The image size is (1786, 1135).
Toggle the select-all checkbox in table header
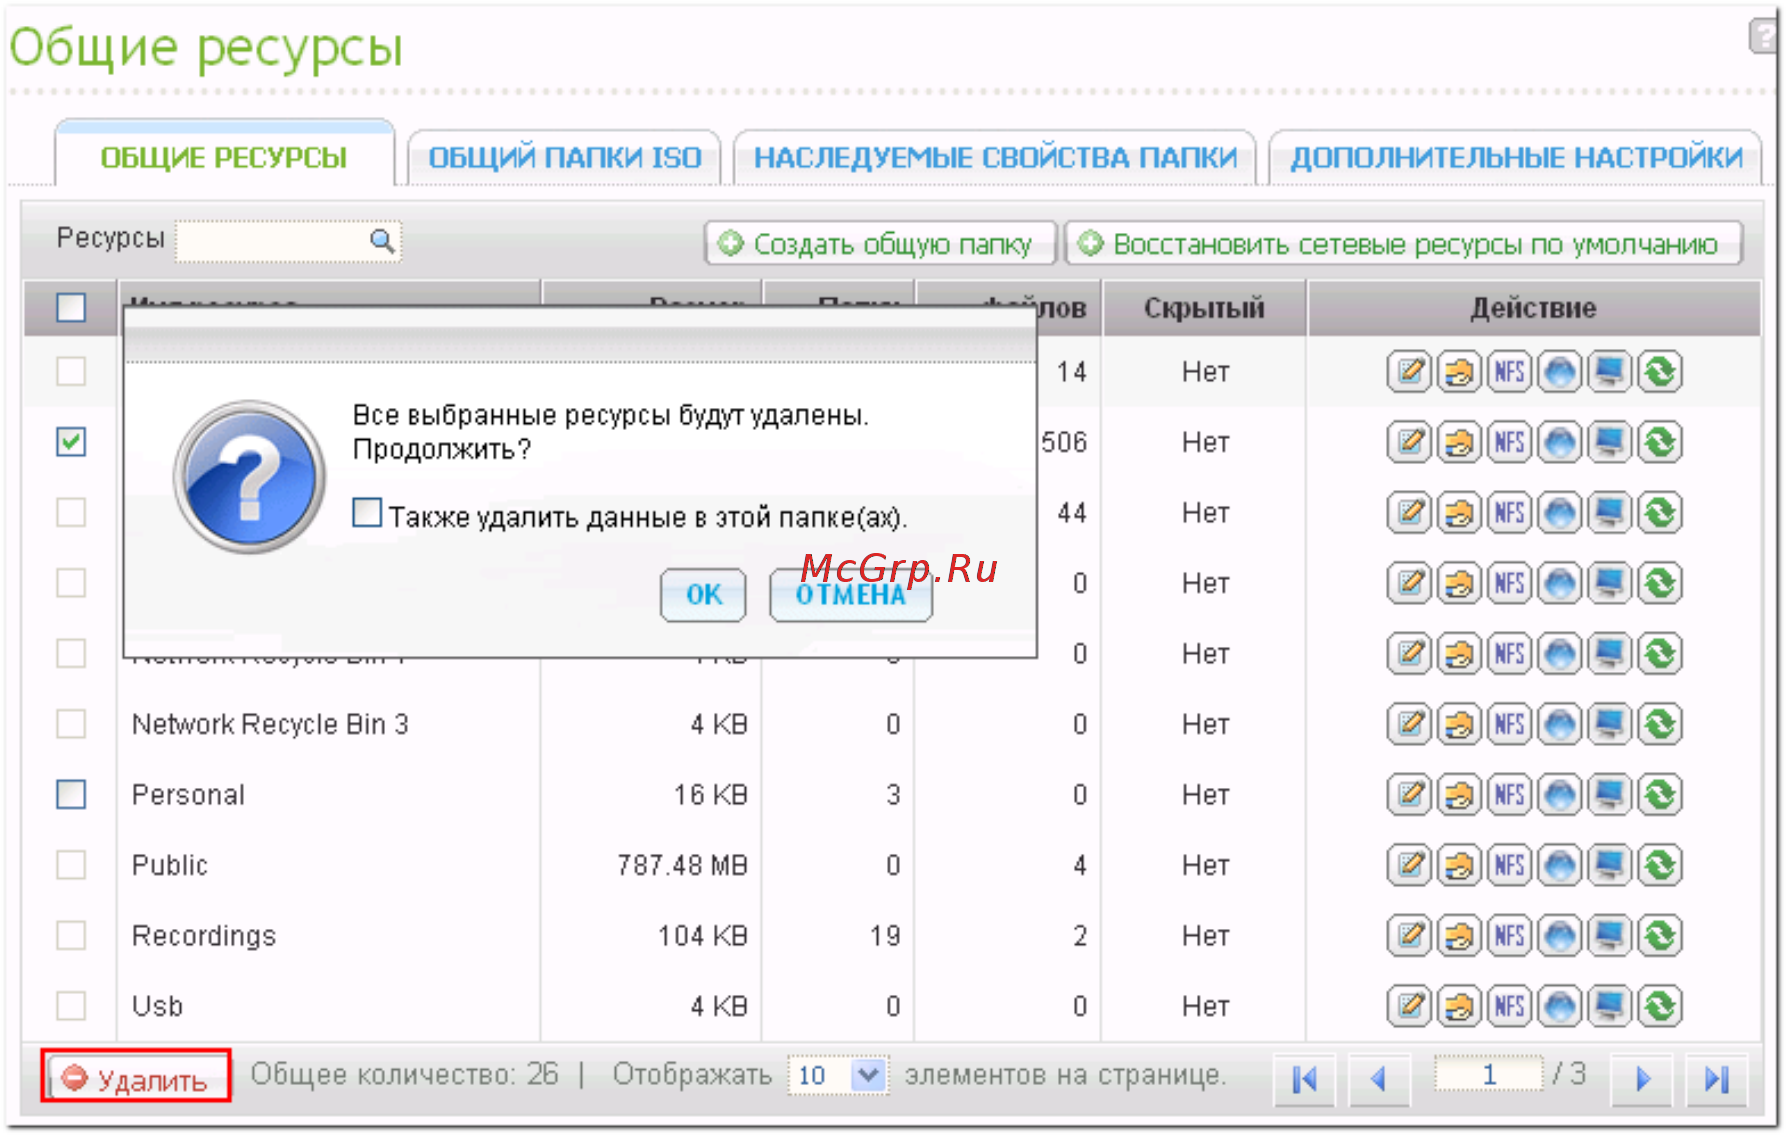71,307
